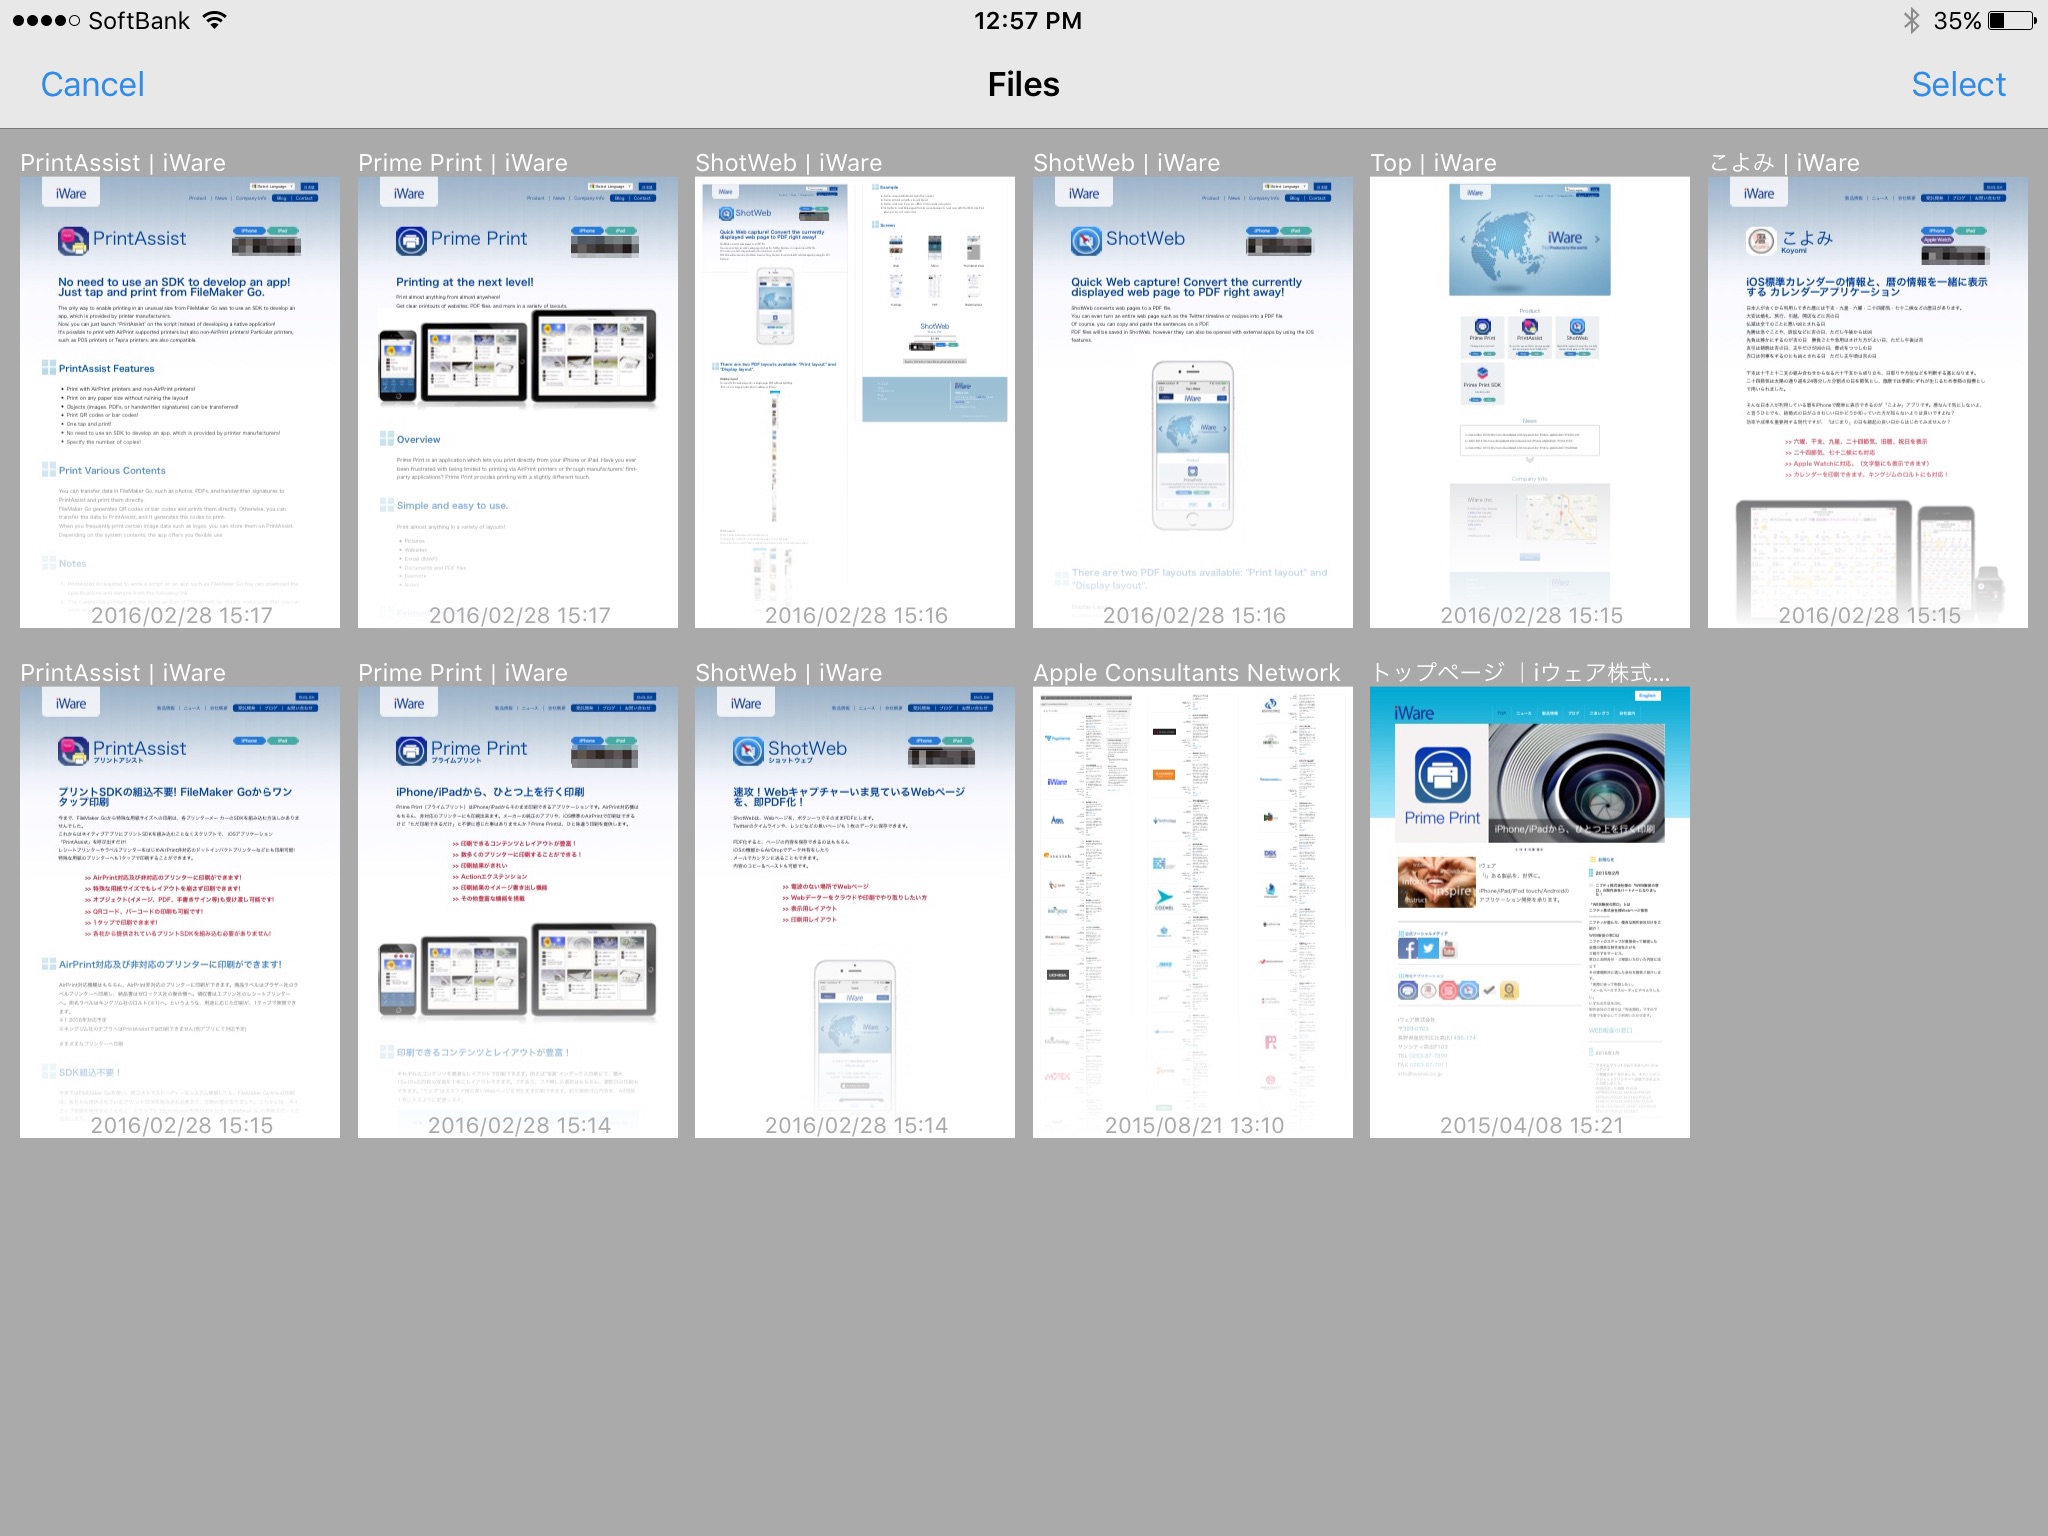Open ShotWeb file showing Quick Web capture
This screenshot has width=2048, height=1536.
(x=1192, y=402)
